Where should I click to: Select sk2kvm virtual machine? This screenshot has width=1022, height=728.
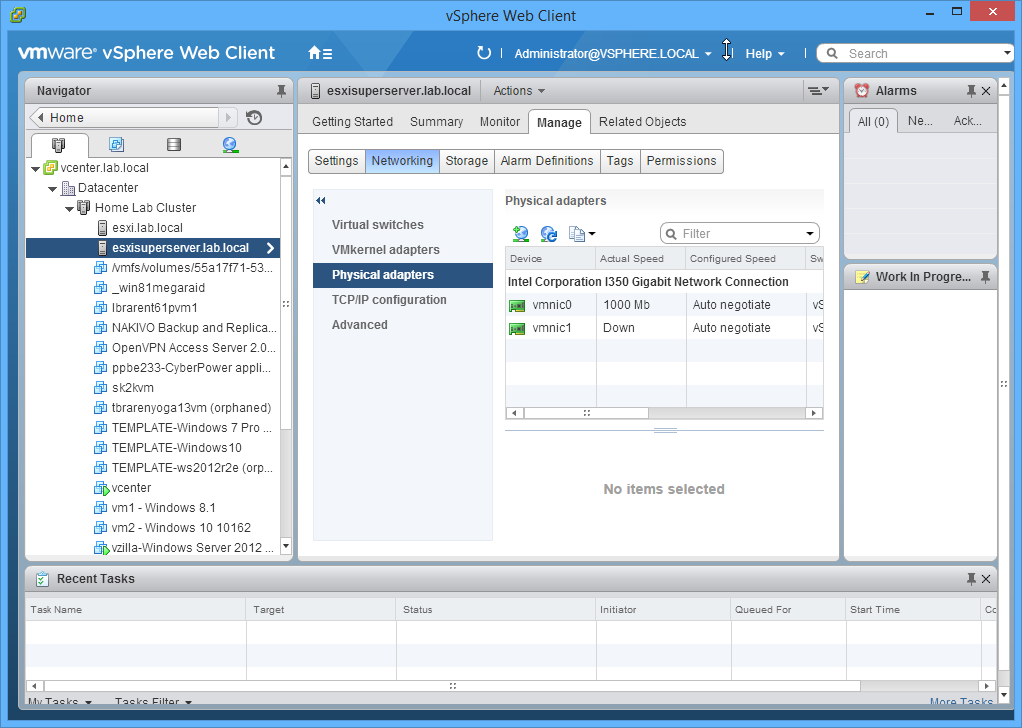pos(132,388)
